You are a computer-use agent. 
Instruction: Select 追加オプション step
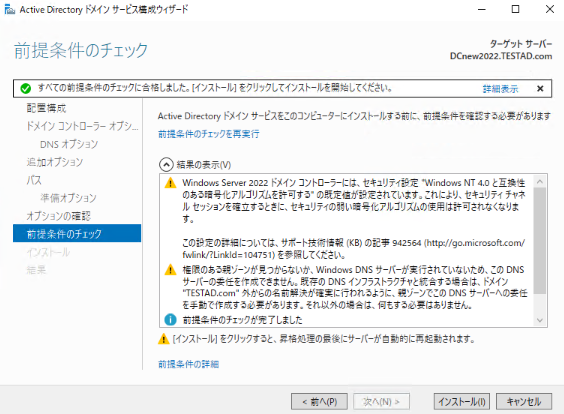(x=55, y=162)
